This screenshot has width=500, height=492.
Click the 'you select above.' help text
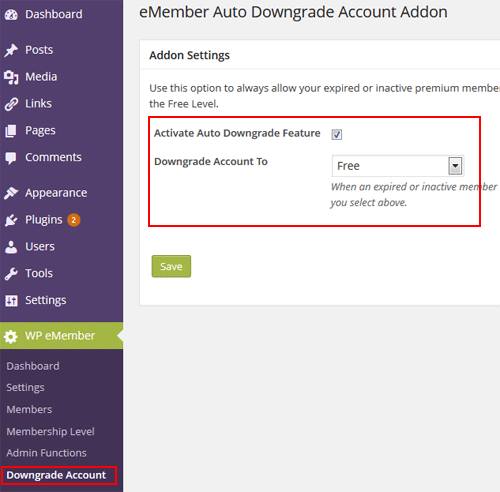point(369,203)
